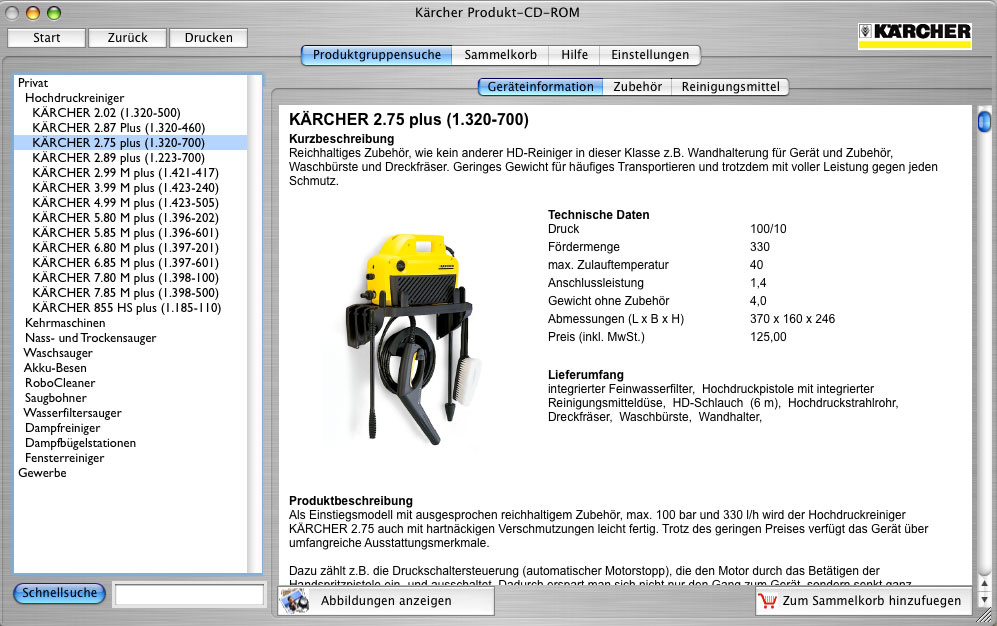The height and width of the screenshot is (626, 997).
Task: Select KÄRCHER 7.80 M plus (1.398-100)
Action: 125,278
